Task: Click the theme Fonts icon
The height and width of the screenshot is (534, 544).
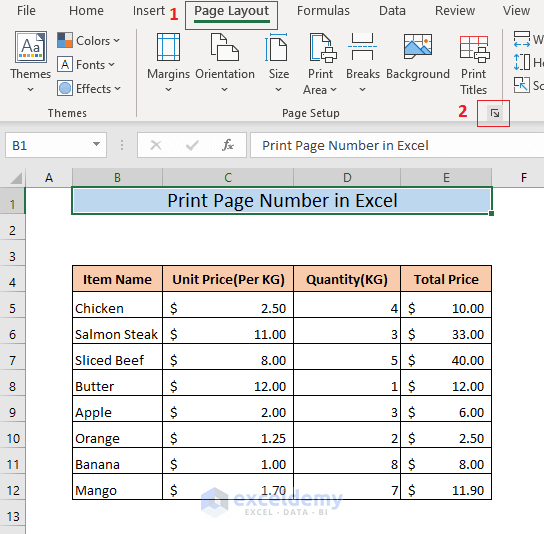Action: tap(65, 65)
